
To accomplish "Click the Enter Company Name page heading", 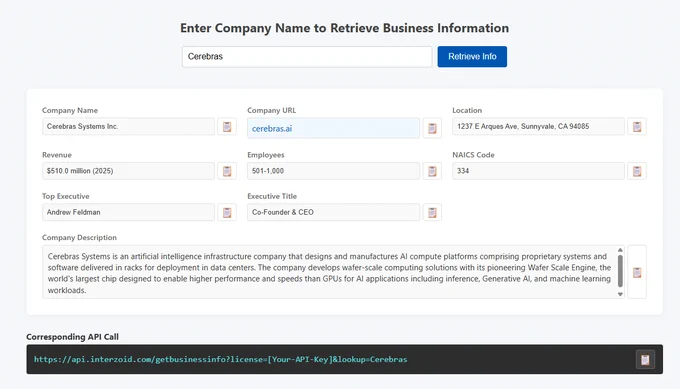I will pyautogui.click(x=344, y=28).
